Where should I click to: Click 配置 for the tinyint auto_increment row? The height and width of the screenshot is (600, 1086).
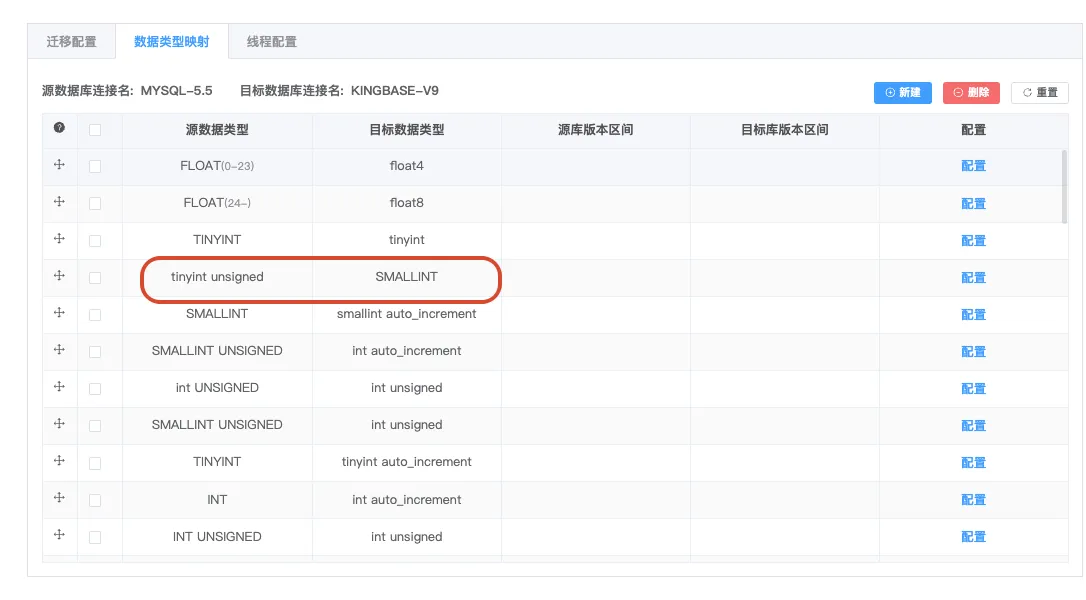click(x=973, y=462)
